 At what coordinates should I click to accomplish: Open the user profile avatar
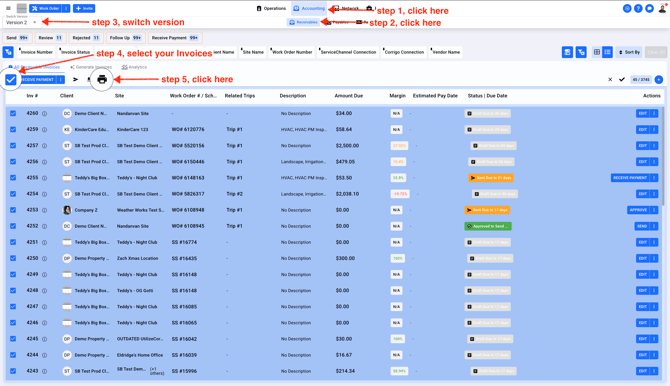coord(662,9)
